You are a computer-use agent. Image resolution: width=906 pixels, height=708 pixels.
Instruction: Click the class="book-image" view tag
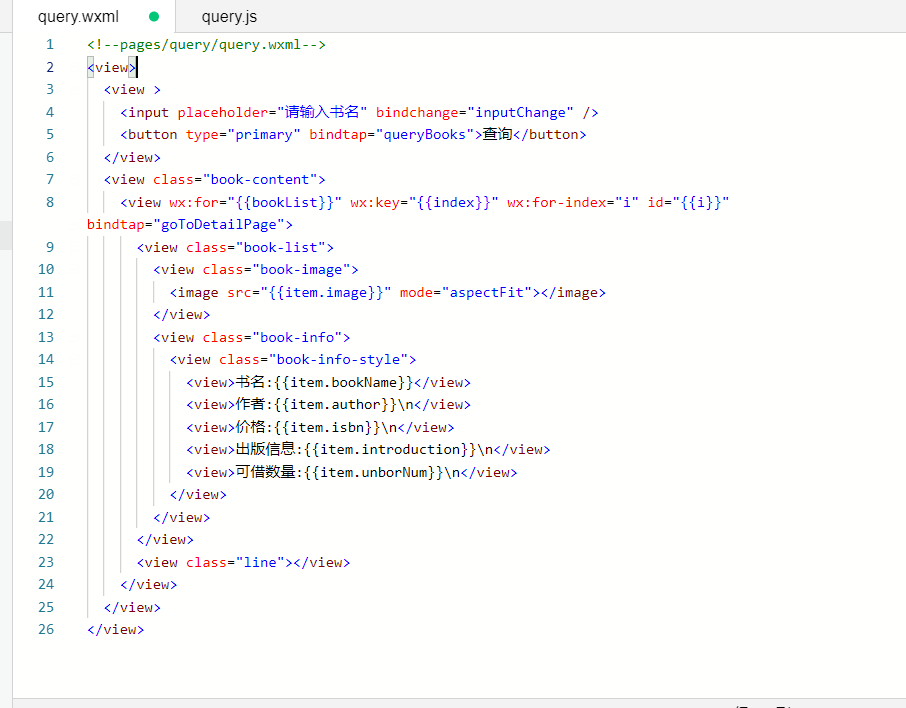pos(256,270)
